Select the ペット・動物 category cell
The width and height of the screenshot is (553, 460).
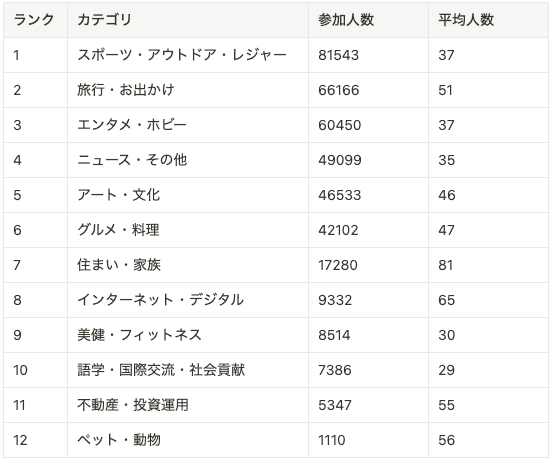pos(188,440)
